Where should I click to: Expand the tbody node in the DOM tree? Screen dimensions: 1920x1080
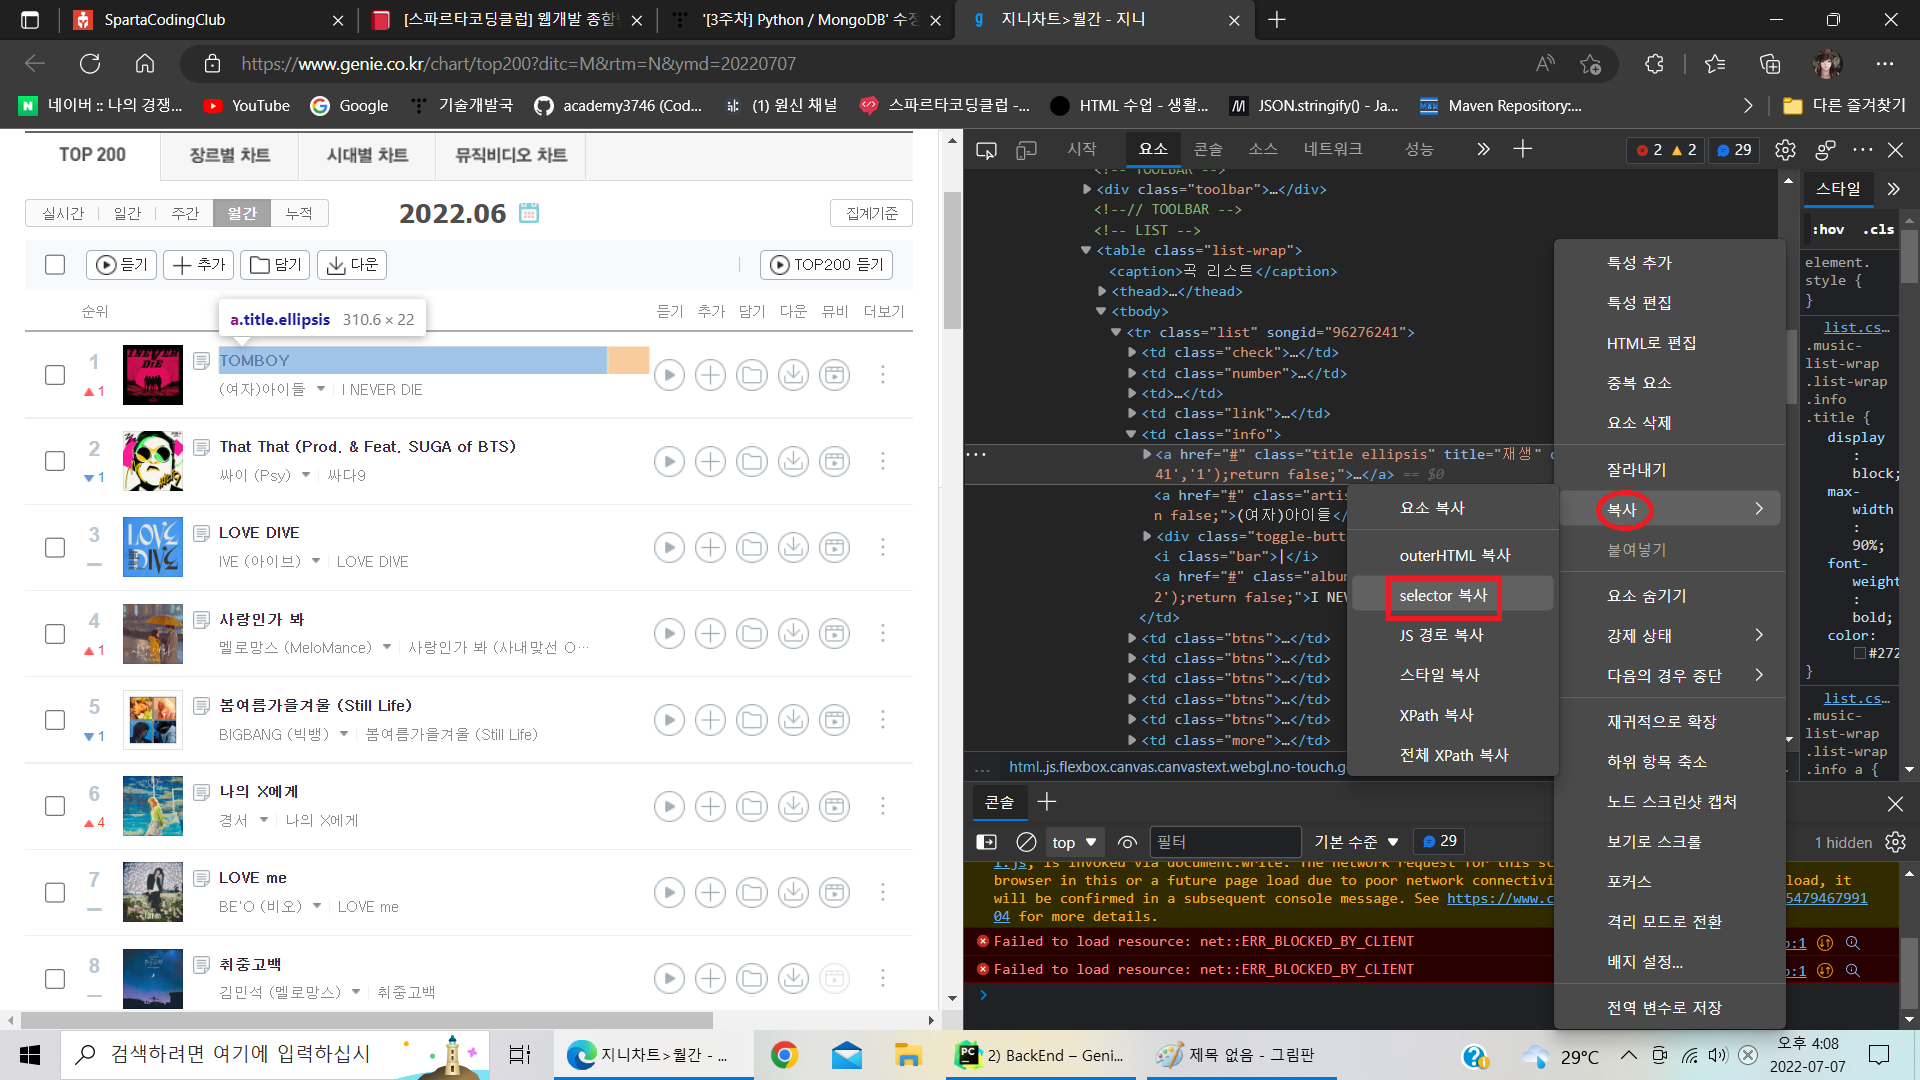pos(1101,312)
